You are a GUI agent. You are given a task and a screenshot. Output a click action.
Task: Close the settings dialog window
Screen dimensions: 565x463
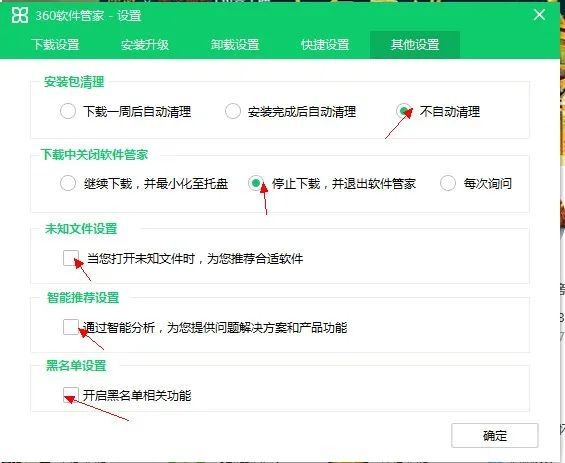click(x=539, y=15)
